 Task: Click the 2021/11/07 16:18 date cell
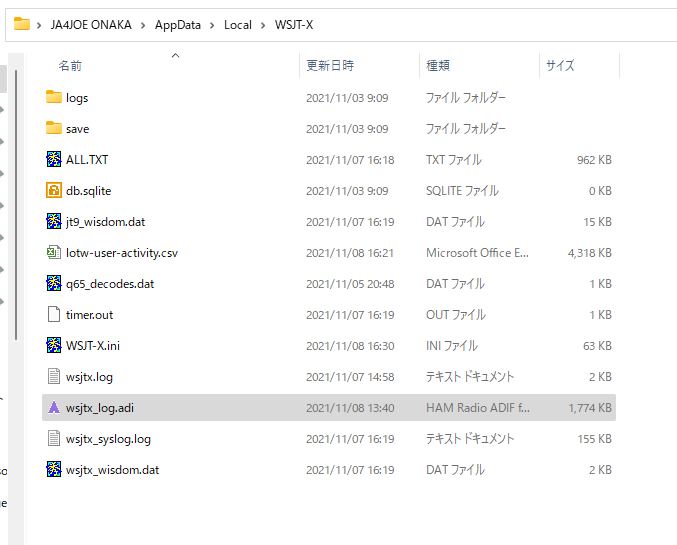(350, 160)
